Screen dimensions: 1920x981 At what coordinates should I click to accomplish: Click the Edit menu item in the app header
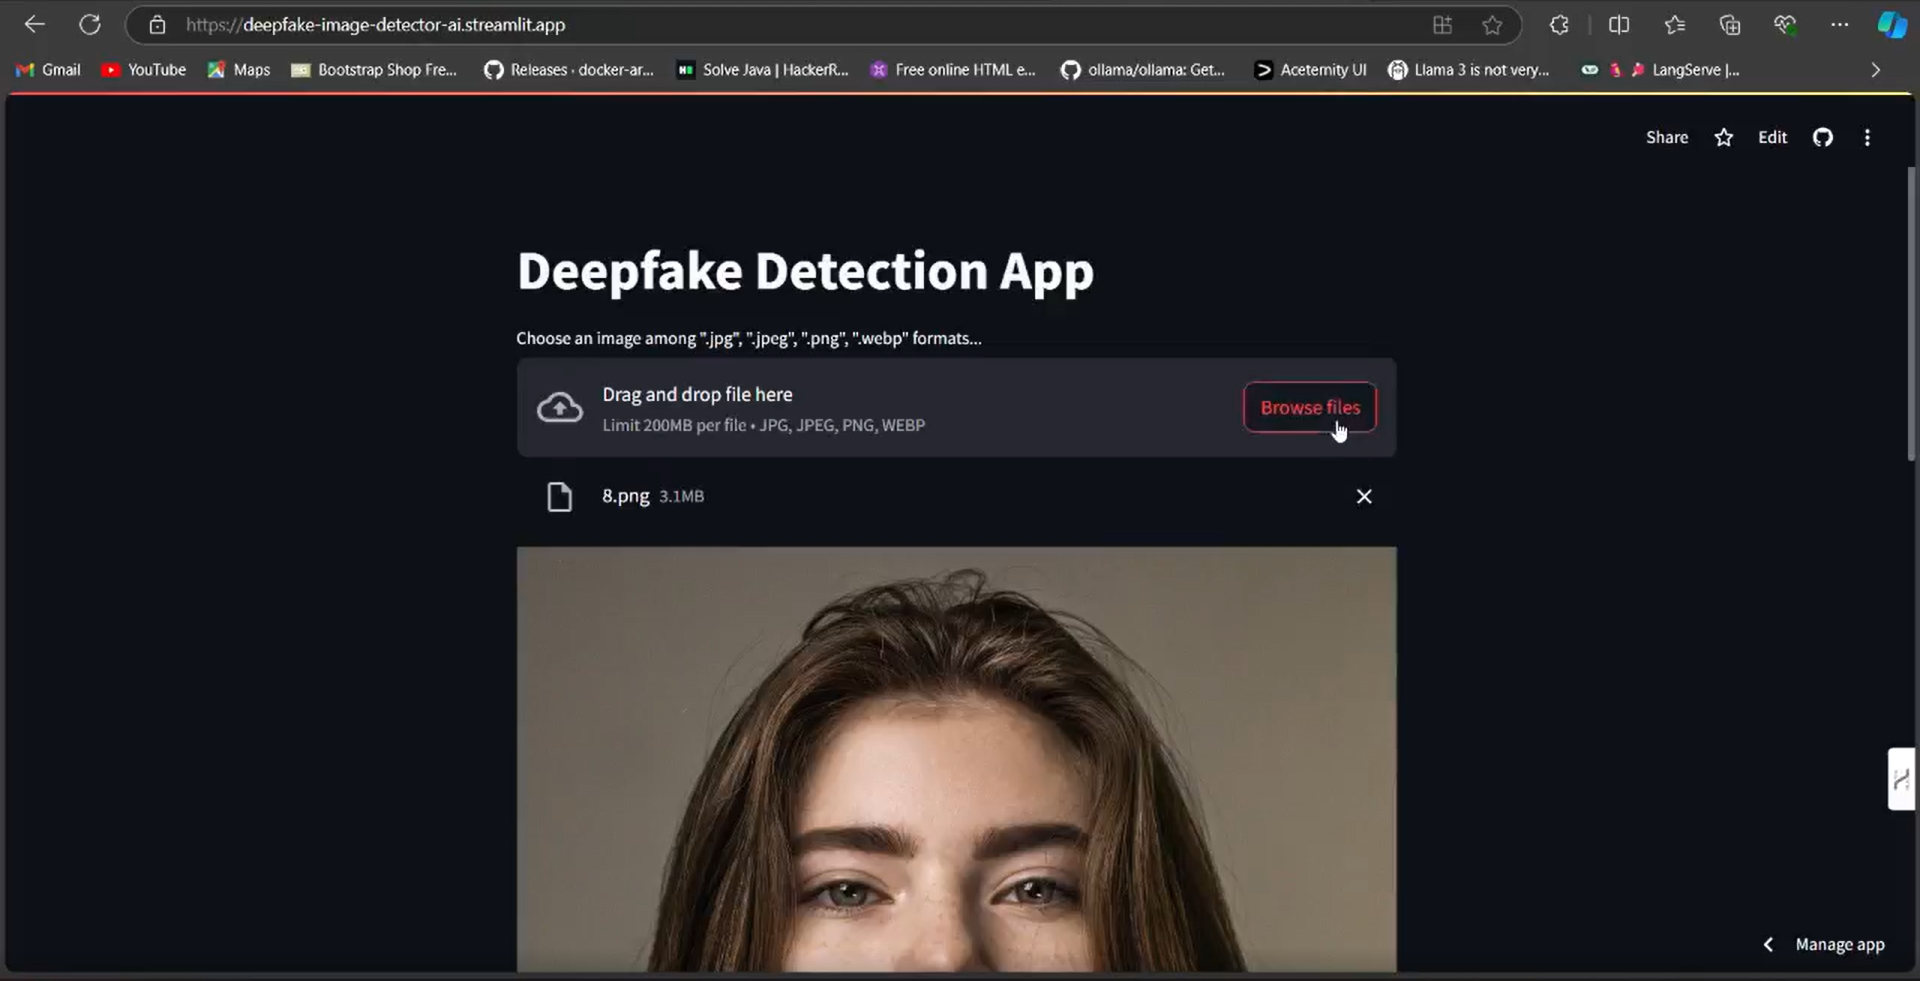tap(1772, 137)
